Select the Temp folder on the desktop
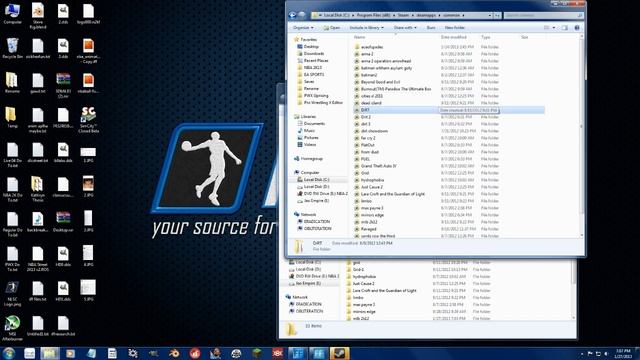This screenshot has width=640, height=360. click(12, 118)
